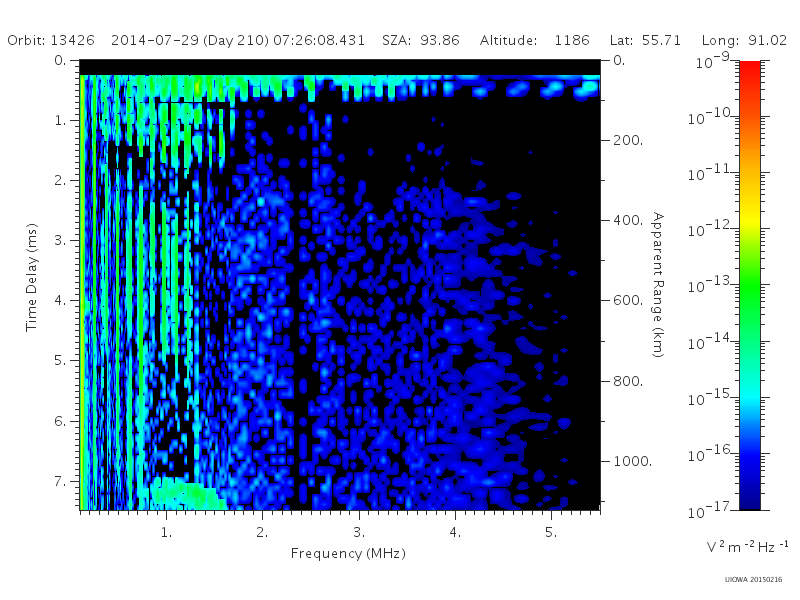
Task: Click the '6.' tick on time delay axis
Action: (61, 421)
